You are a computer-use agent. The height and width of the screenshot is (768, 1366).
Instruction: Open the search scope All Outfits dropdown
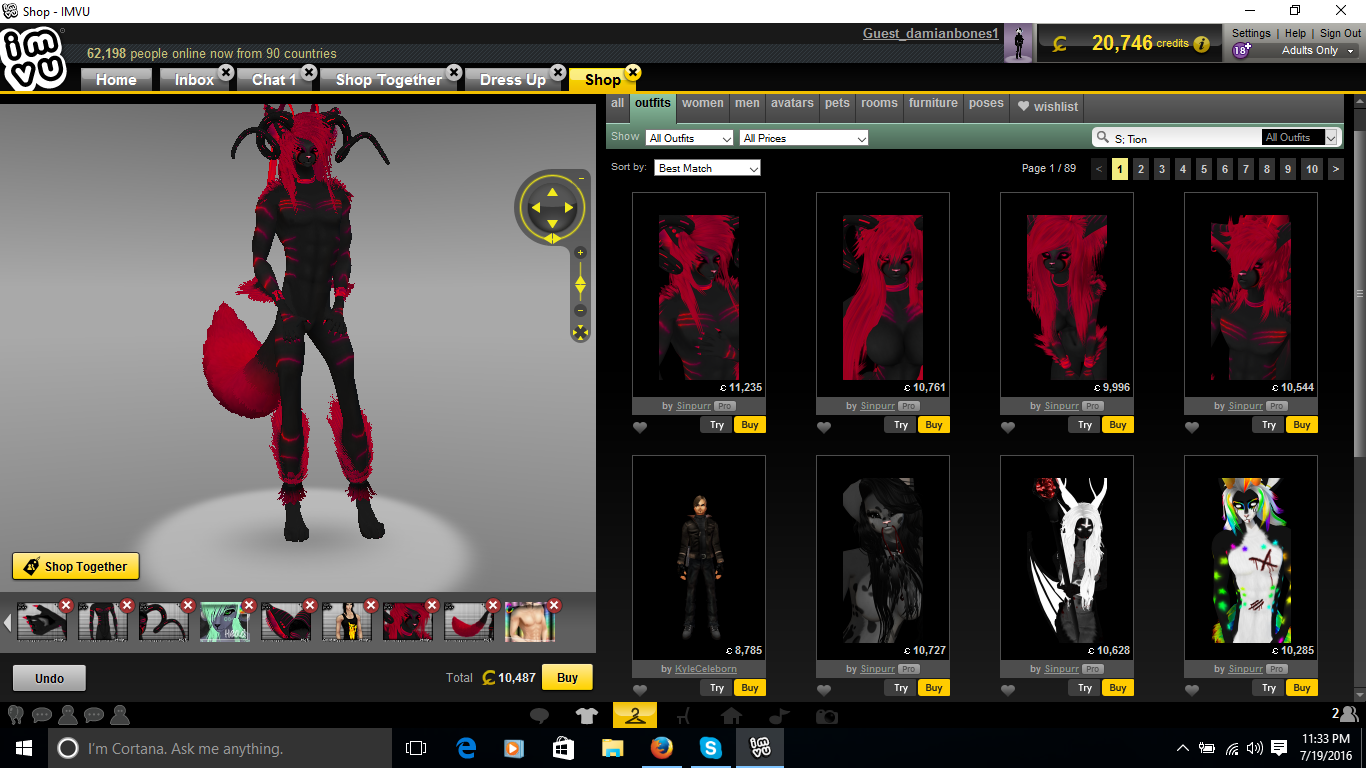[x=1300, y=137]
